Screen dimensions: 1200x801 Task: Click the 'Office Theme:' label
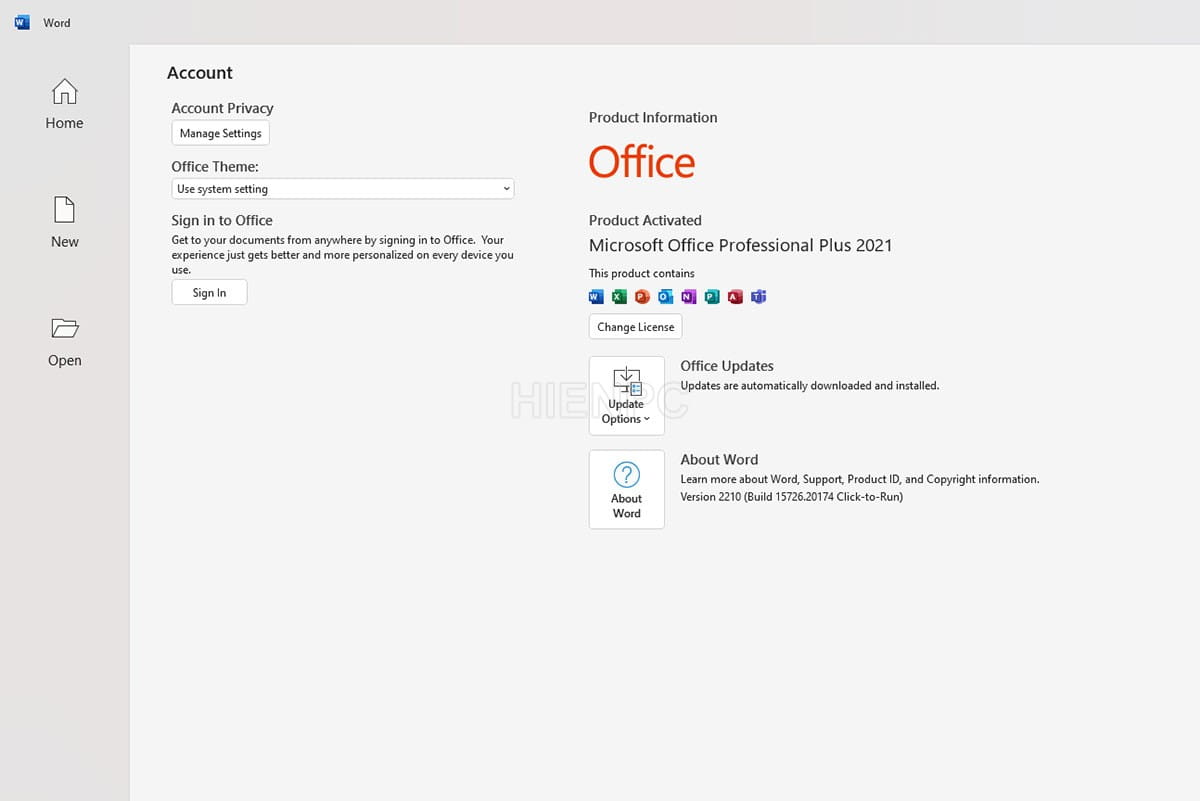pos(215,166)
